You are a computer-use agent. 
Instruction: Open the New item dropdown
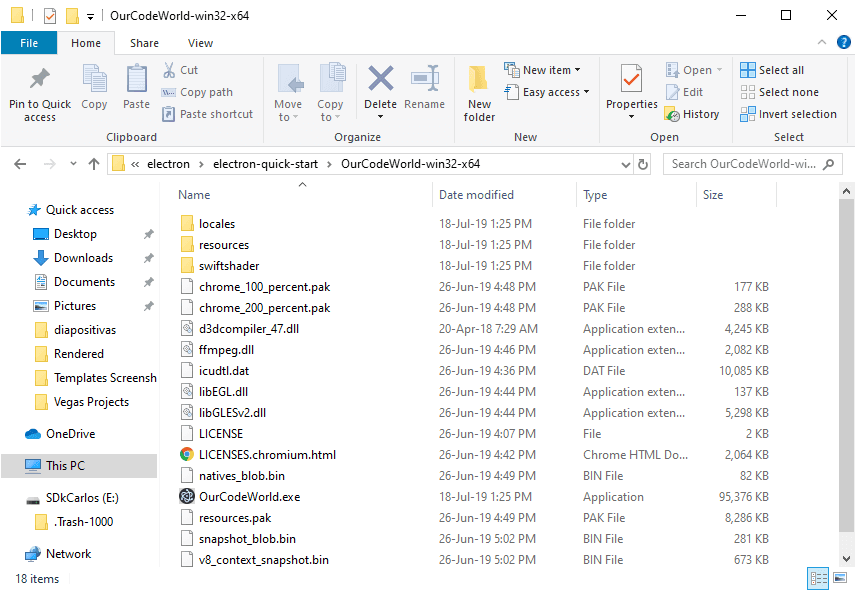tap(543, 70)
